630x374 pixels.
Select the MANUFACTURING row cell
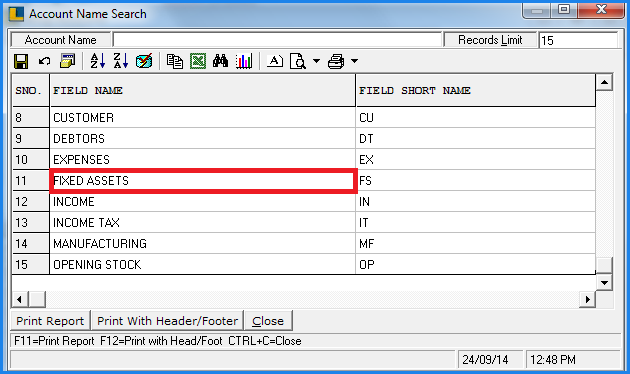[x=202, y=243]
